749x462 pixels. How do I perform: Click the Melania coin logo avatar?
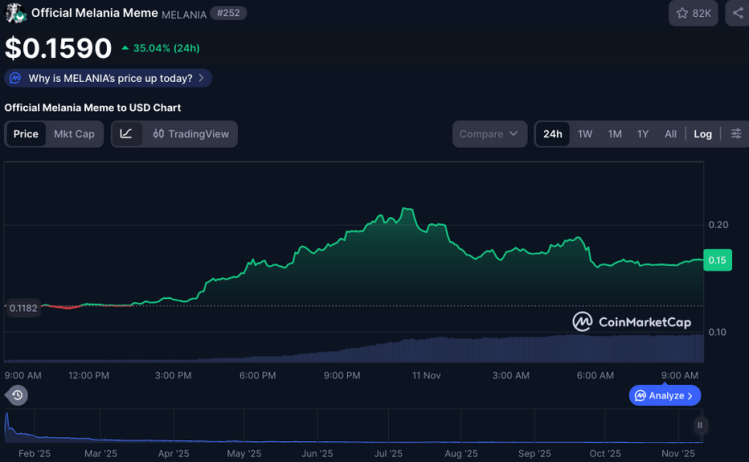click(15, 13)
